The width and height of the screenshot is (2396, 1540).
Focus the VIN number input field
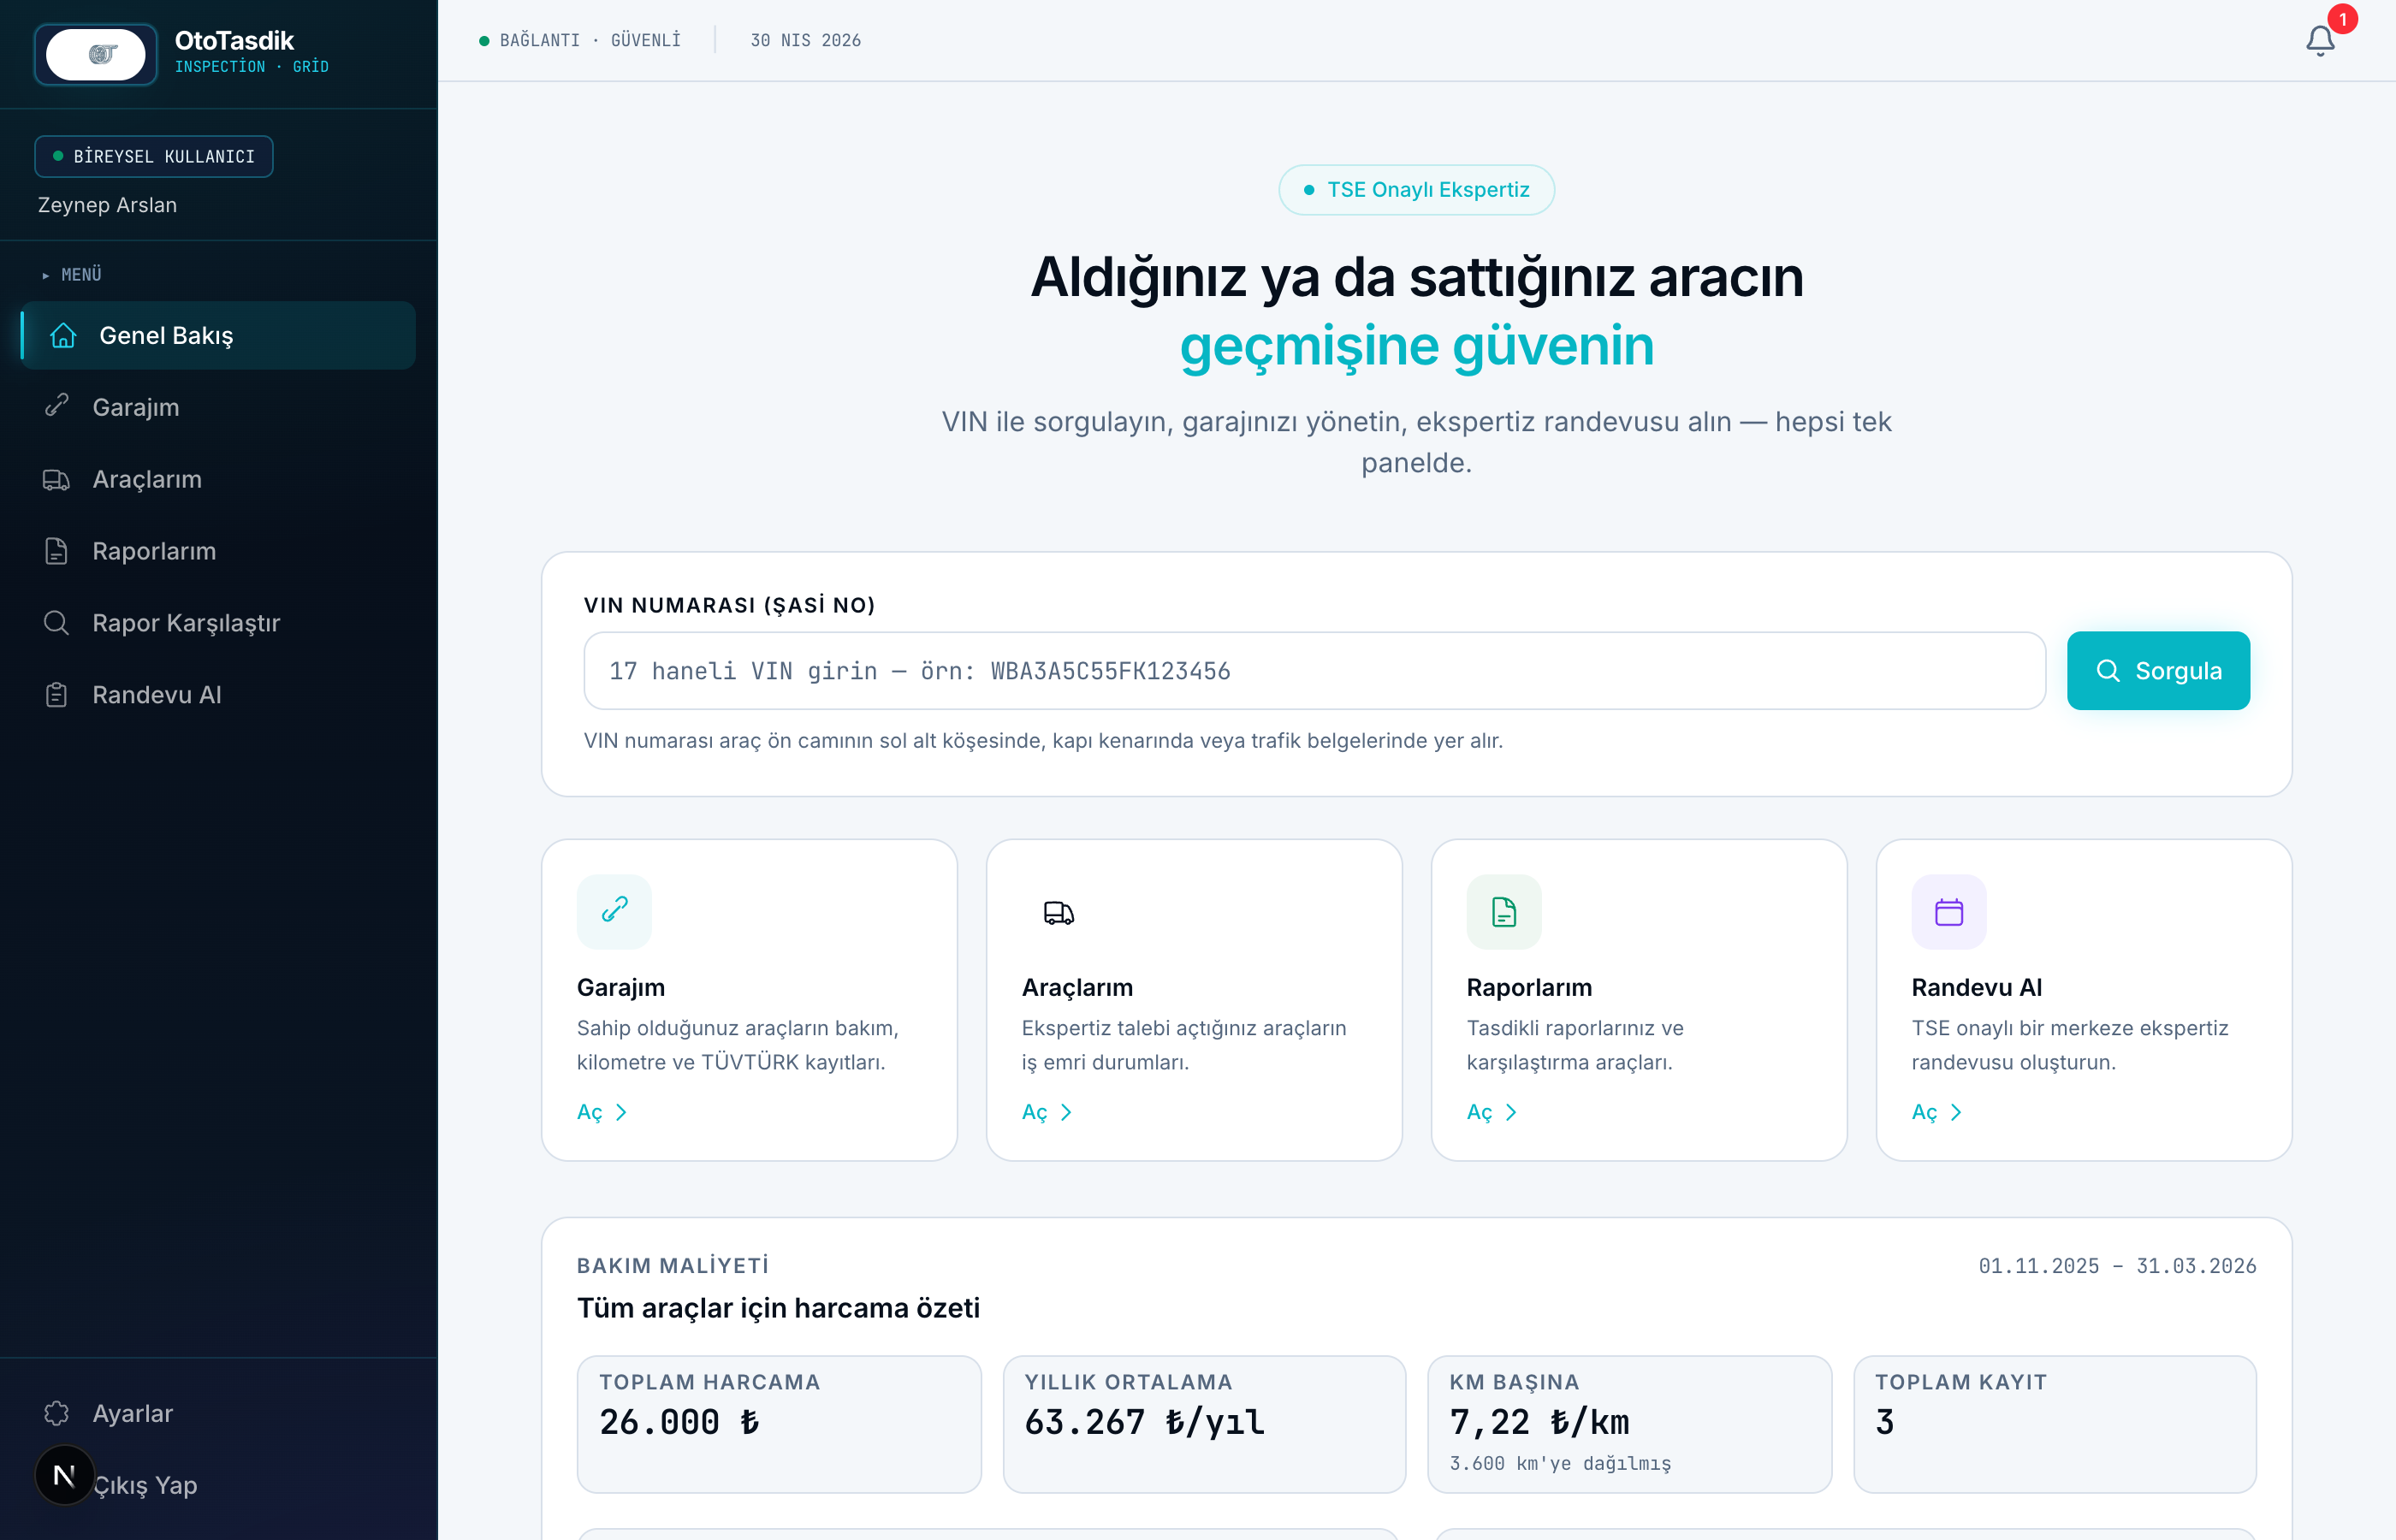pos(1314,671)
